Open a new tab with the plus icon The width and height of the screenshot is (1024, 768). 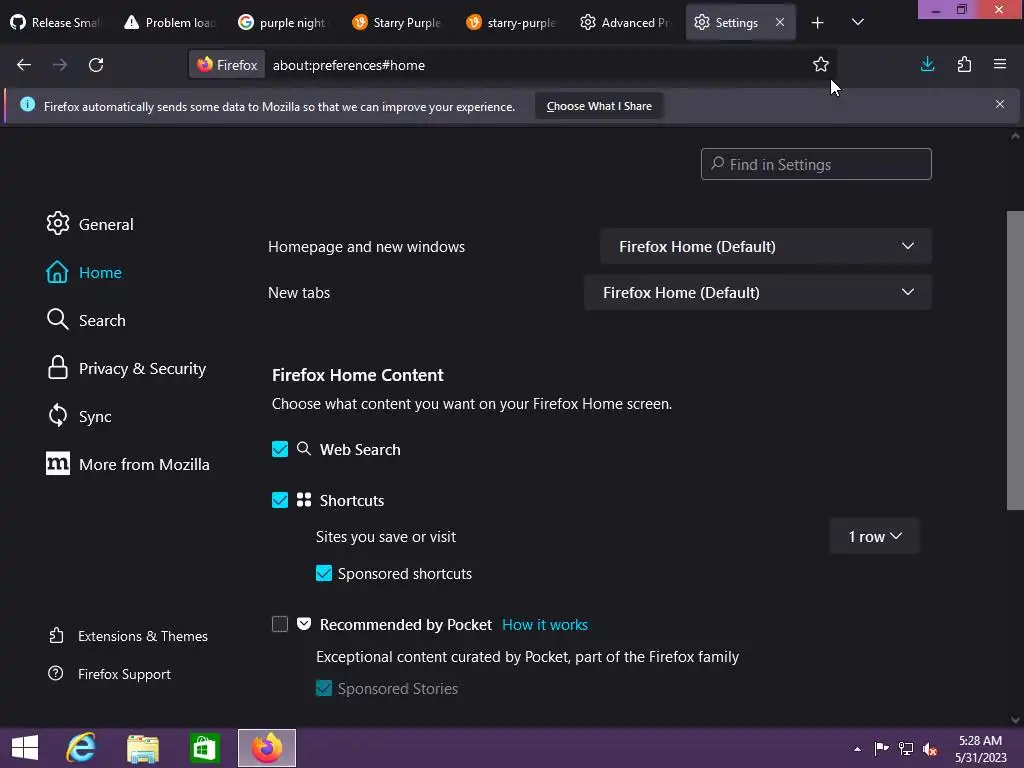coord(817,23)
